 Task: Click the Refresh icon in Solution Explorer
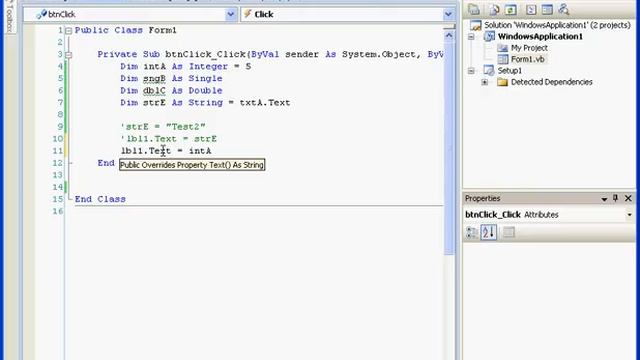coord(511,9)
